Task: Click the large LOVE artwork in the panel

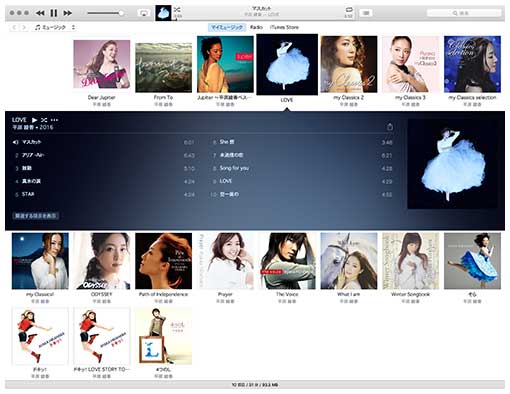Action: point(452,164)
